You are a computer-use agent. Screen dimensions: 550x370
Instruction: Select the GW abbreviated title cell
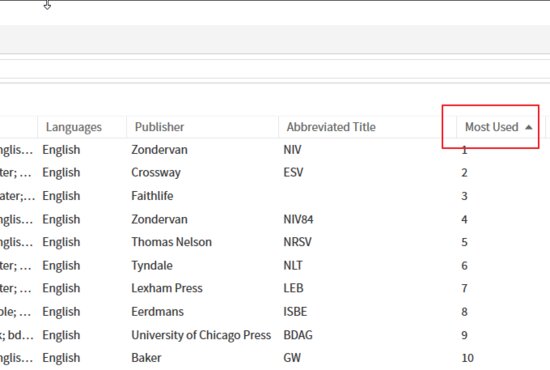pyautogui.click(x=292, y=358)
